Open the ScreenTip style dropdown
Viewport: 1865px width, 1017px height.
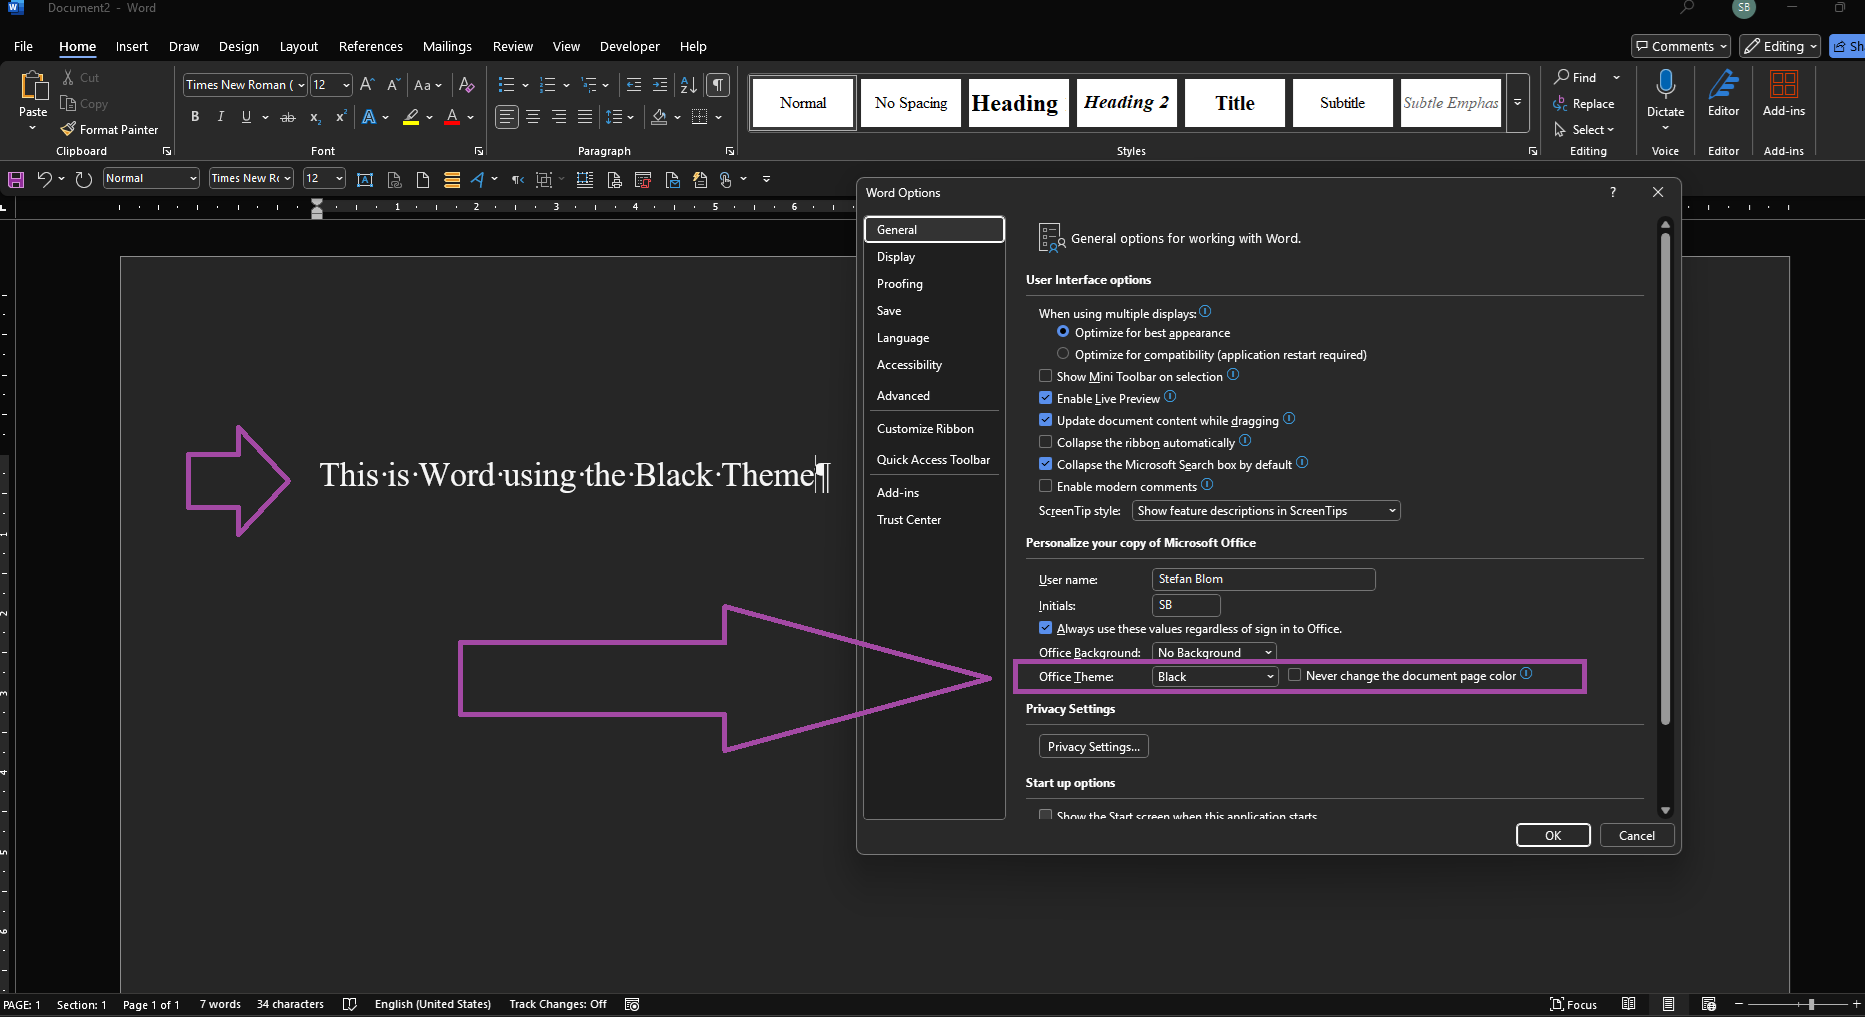[x=1266, y=510]
